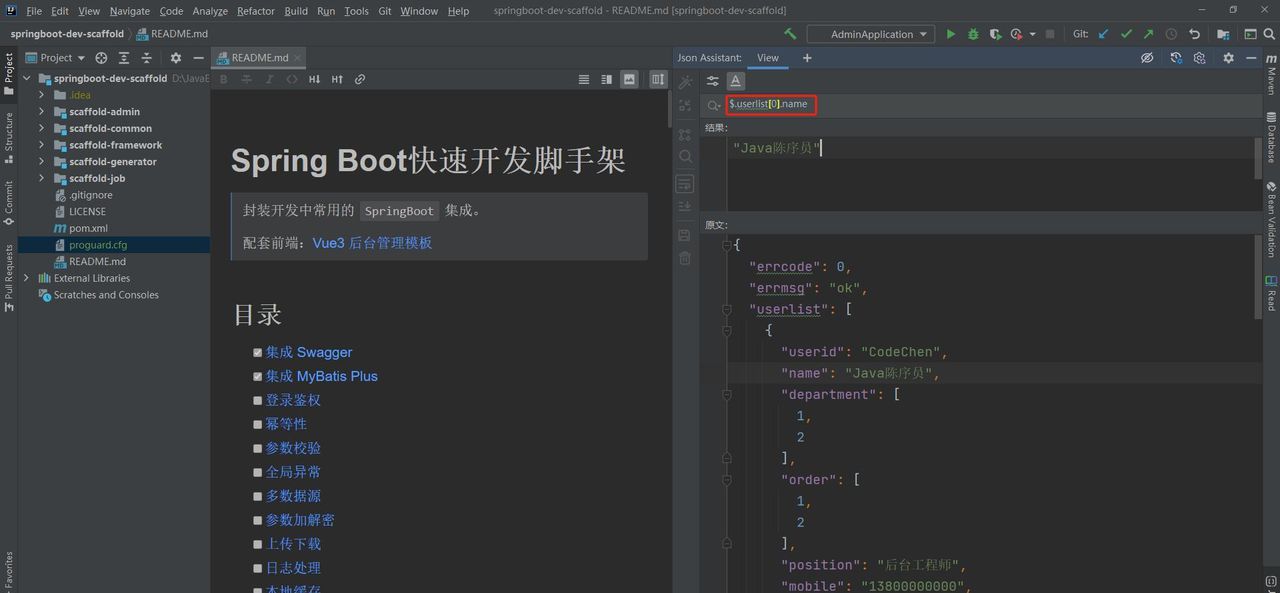Open Search Everywhere with the magnifier icon

coord(1269,33)
